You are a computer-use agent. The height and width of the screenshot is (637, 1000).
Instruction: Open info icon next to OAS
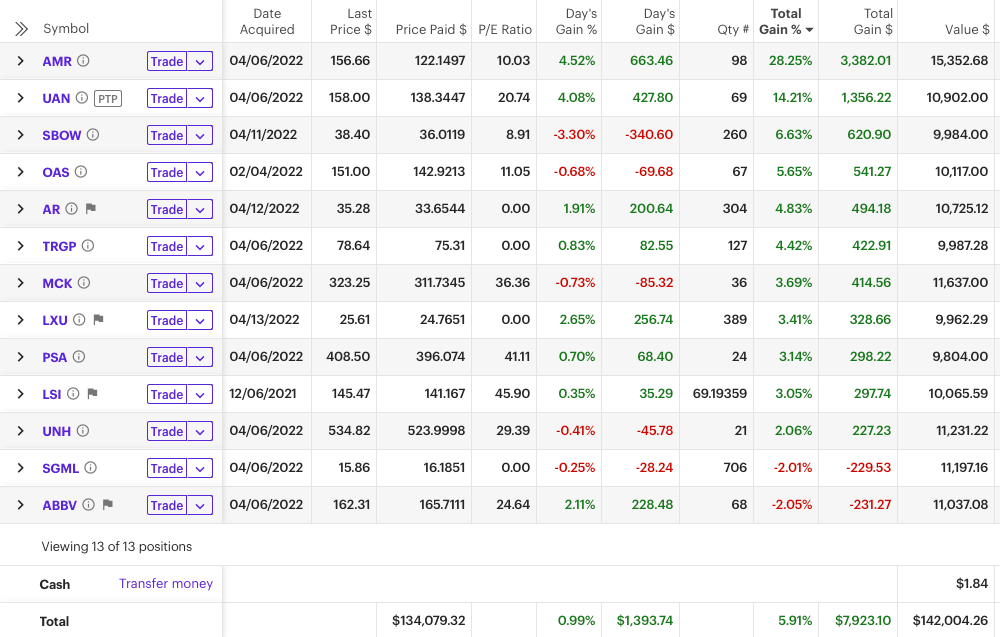point(81,172)
